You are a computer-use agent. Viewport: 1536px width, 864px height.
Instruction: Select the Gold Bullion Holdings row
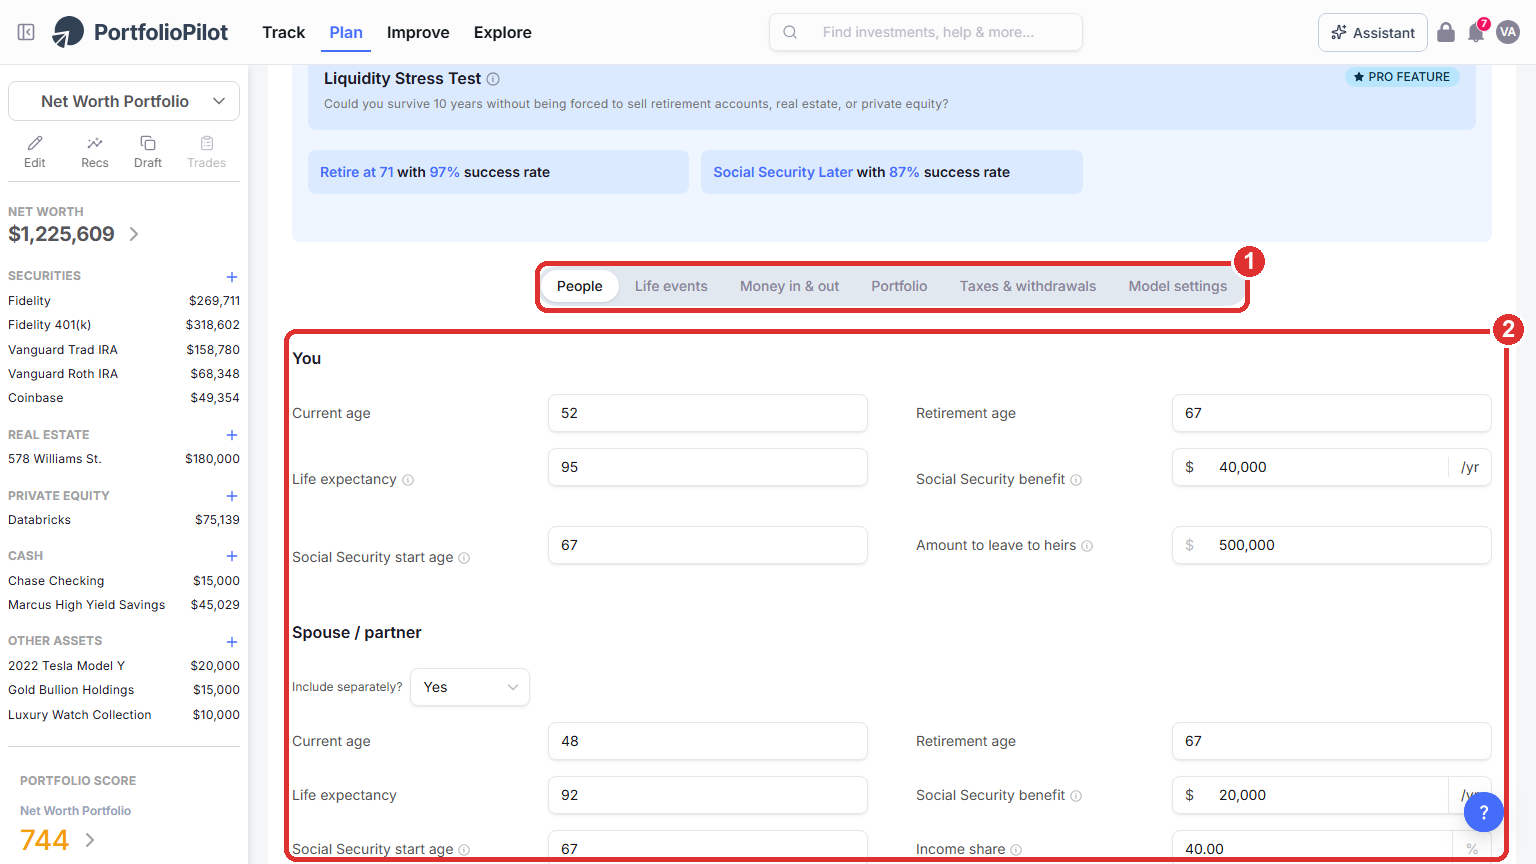point(124,690)
